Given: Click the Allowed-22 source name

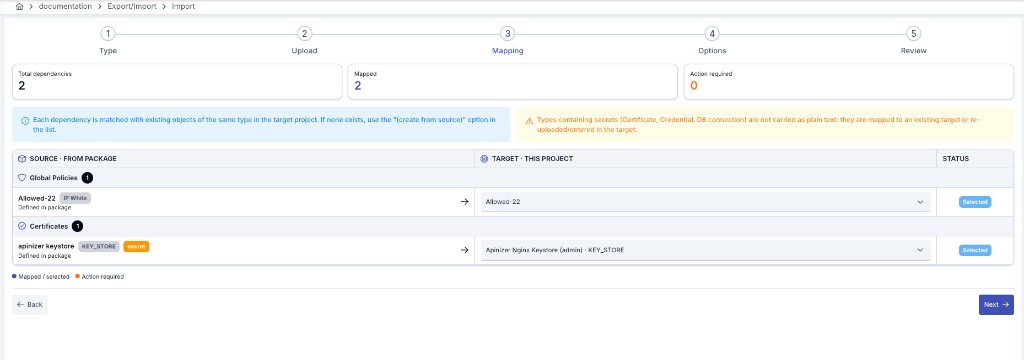Looking at the screenshot, I should point(37,198).
